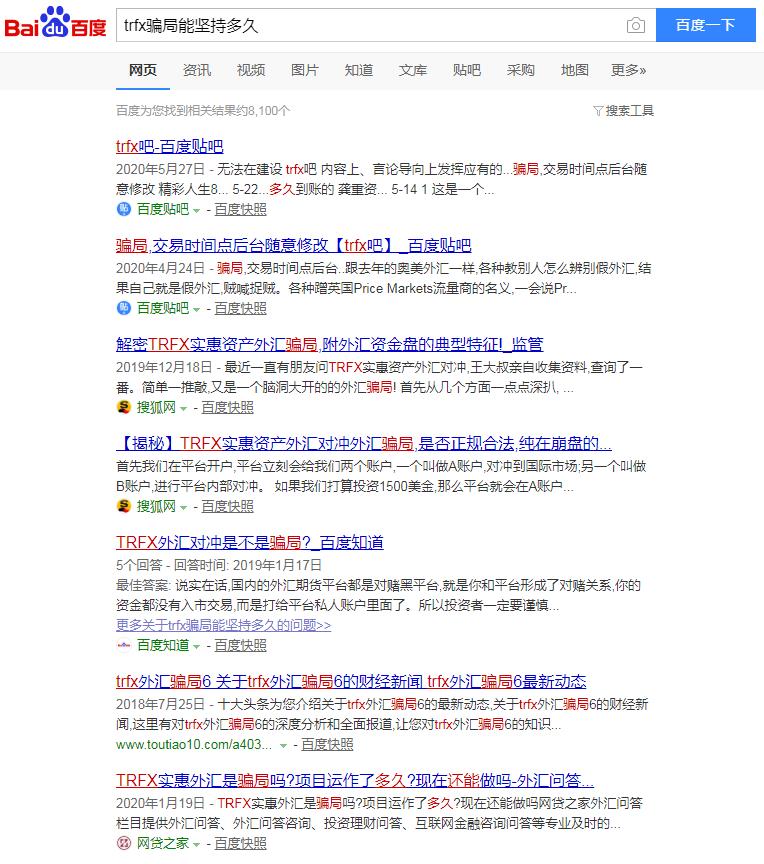Expand arrow next to first 百度贴吧 source
Viewport: 764px width, 864px height.
coord(197,210)
